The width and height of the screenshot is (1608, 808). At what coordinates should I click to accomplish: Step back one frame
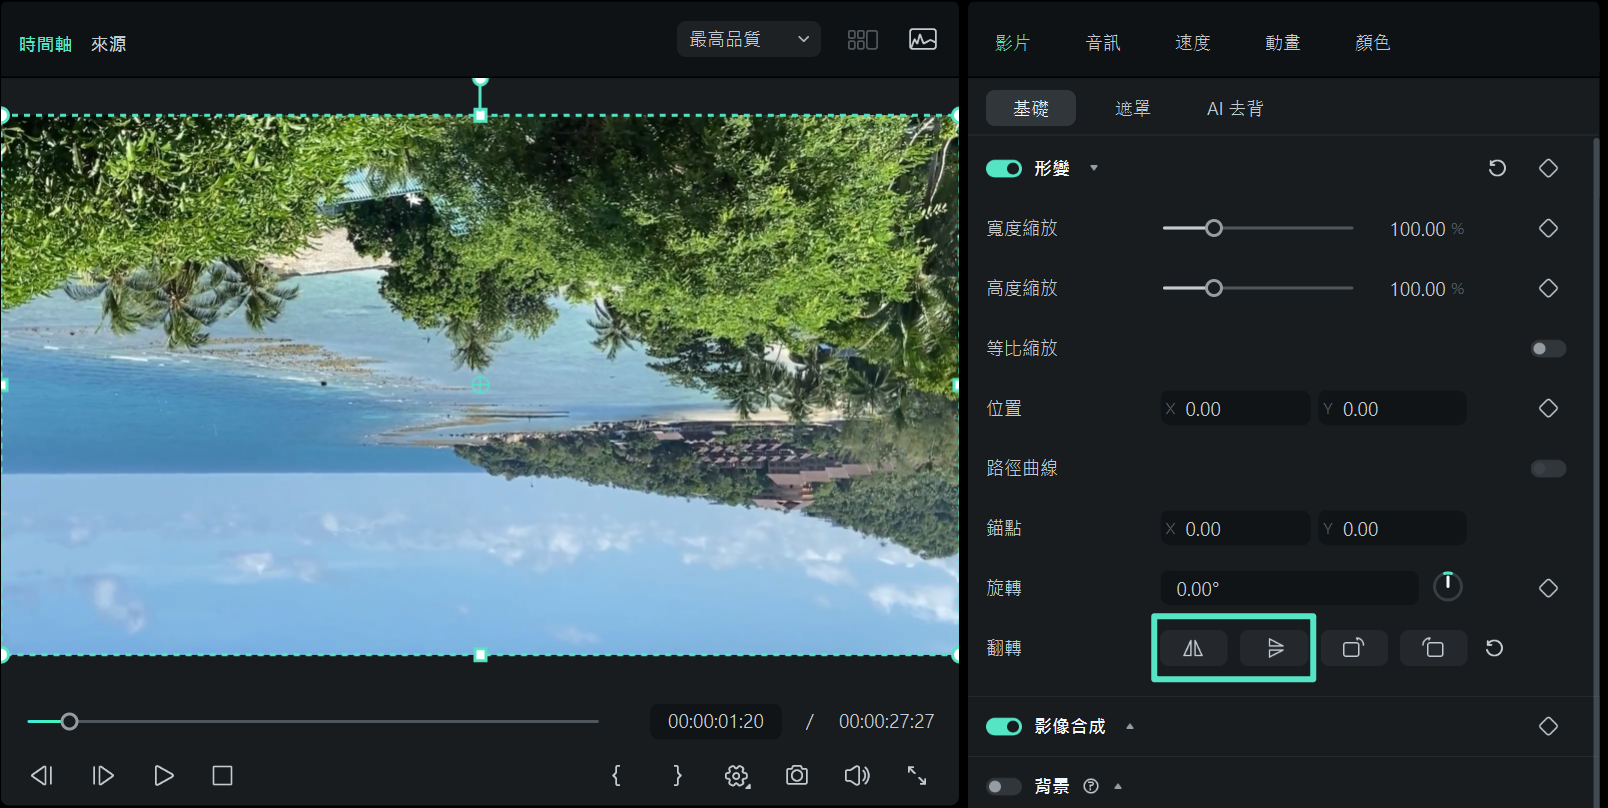pyautogui.click(x=42, y=775)
